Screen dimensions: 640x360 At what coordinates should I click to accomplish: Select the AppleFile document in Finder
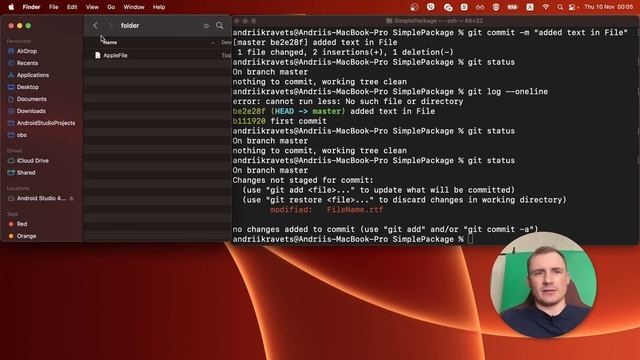[116, 55]
